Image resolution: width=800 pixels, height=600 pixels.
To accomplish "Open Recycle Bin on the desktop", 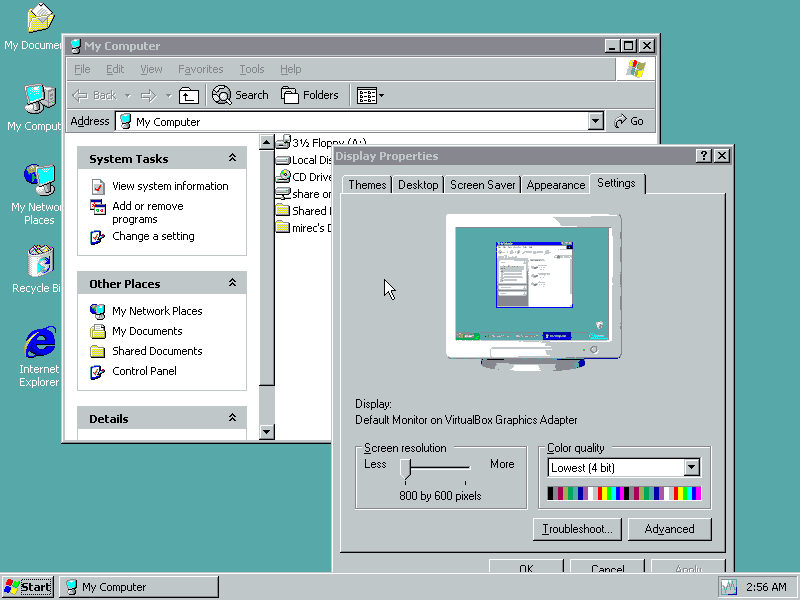I will point(38,263).
